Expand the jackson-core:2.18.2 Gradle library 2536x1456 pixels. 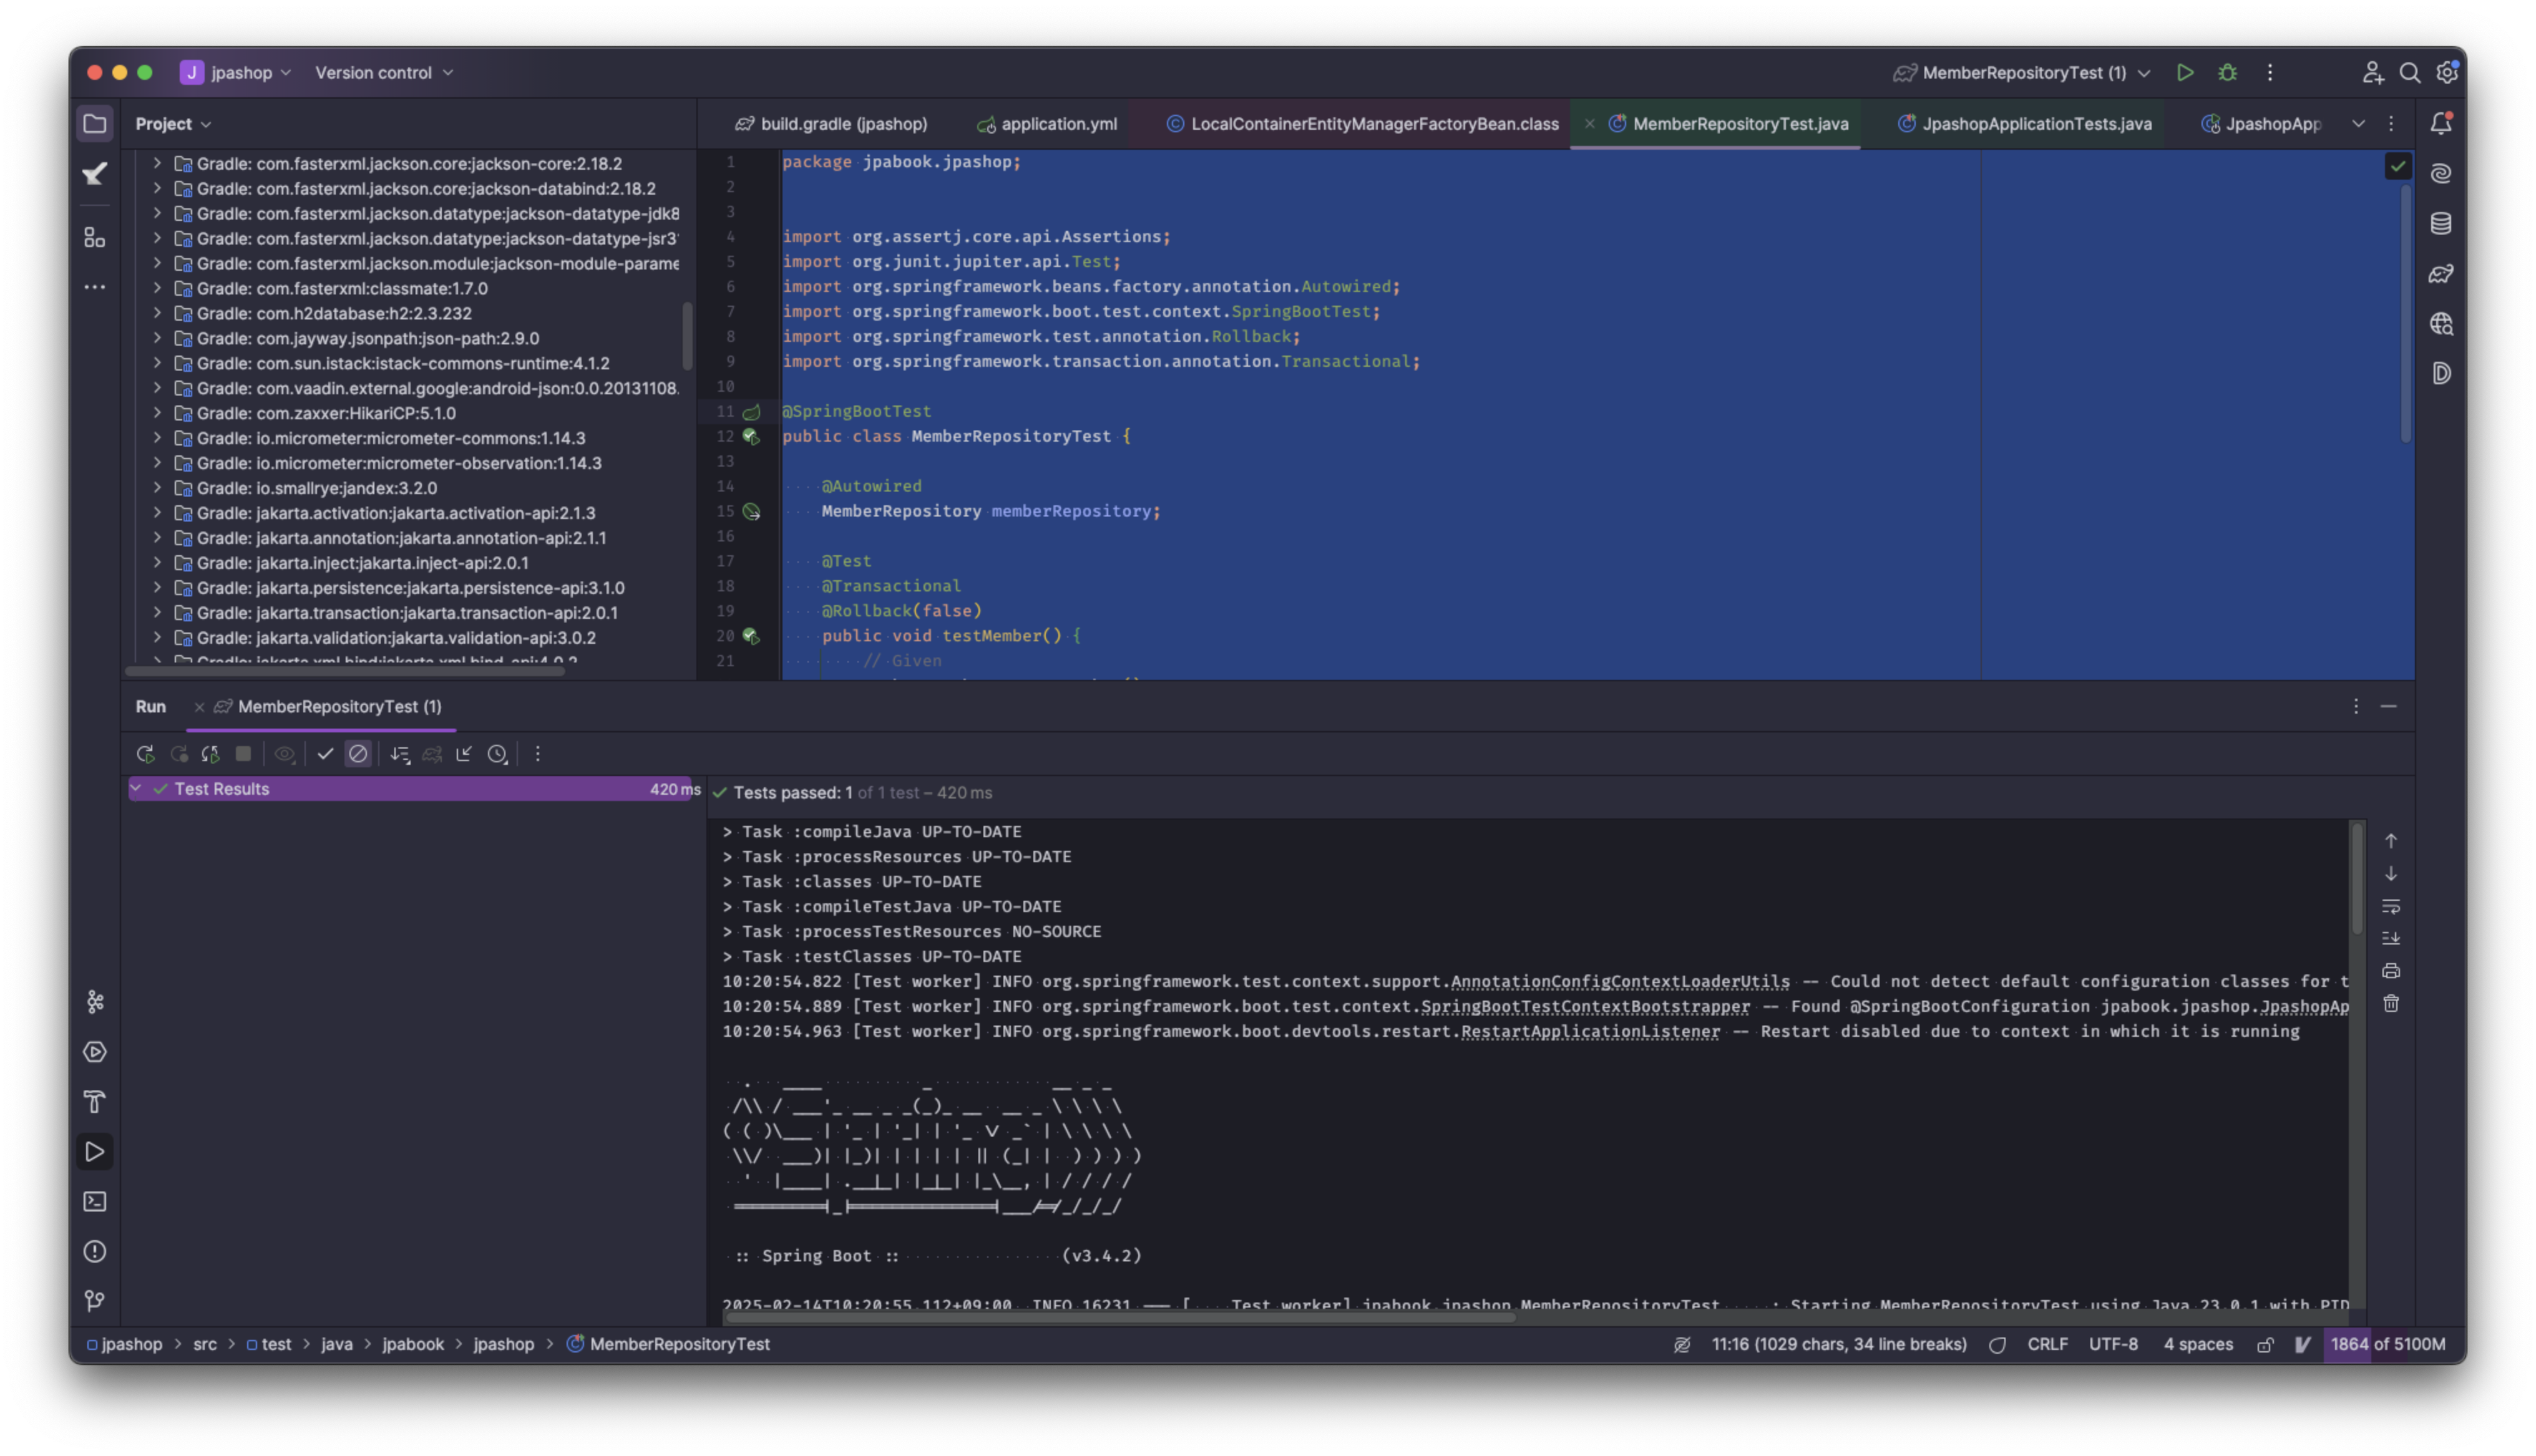[157, 163]
